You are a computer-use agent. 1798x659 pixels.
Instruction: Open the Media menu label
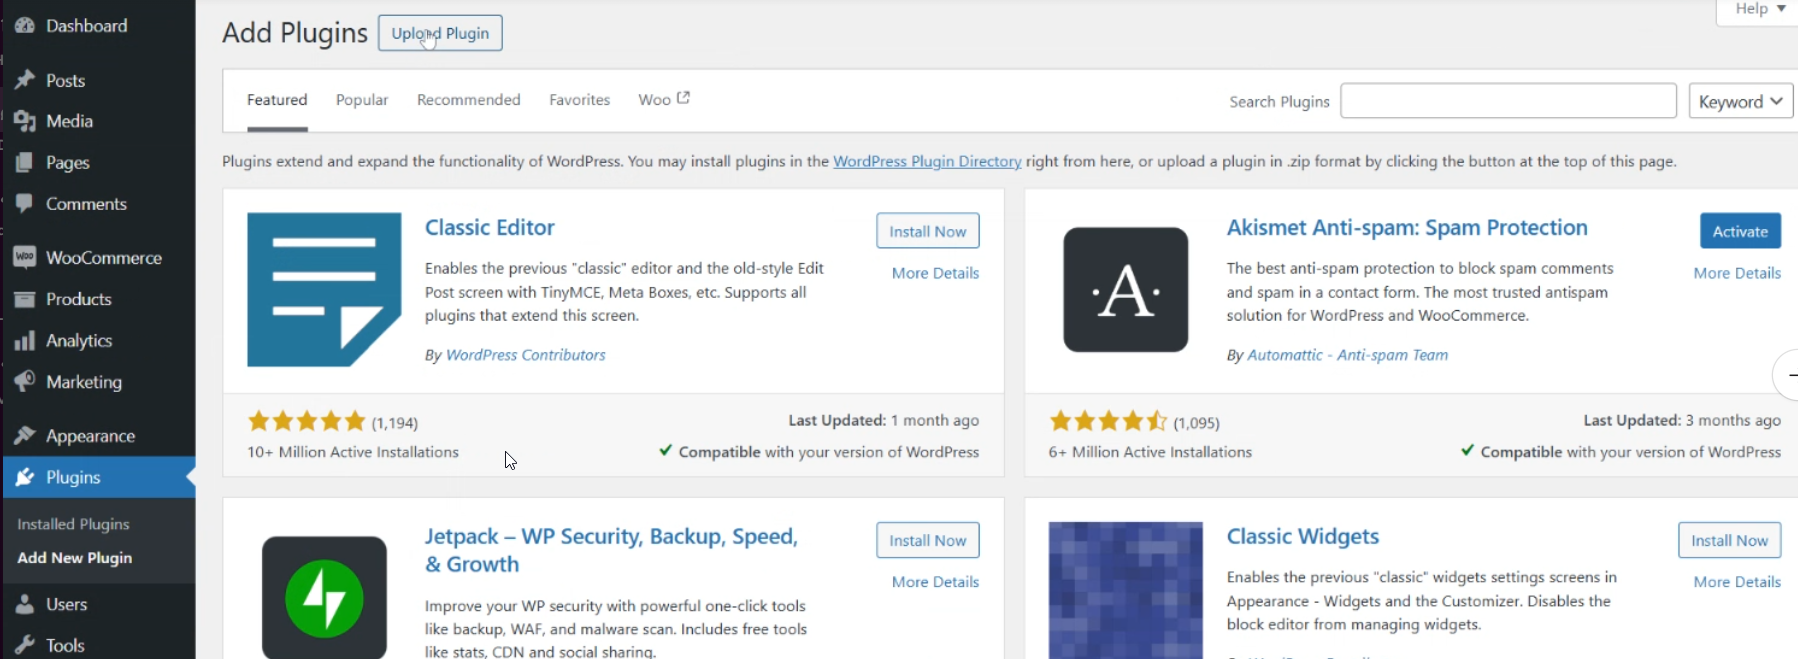[x=69, y=121]
